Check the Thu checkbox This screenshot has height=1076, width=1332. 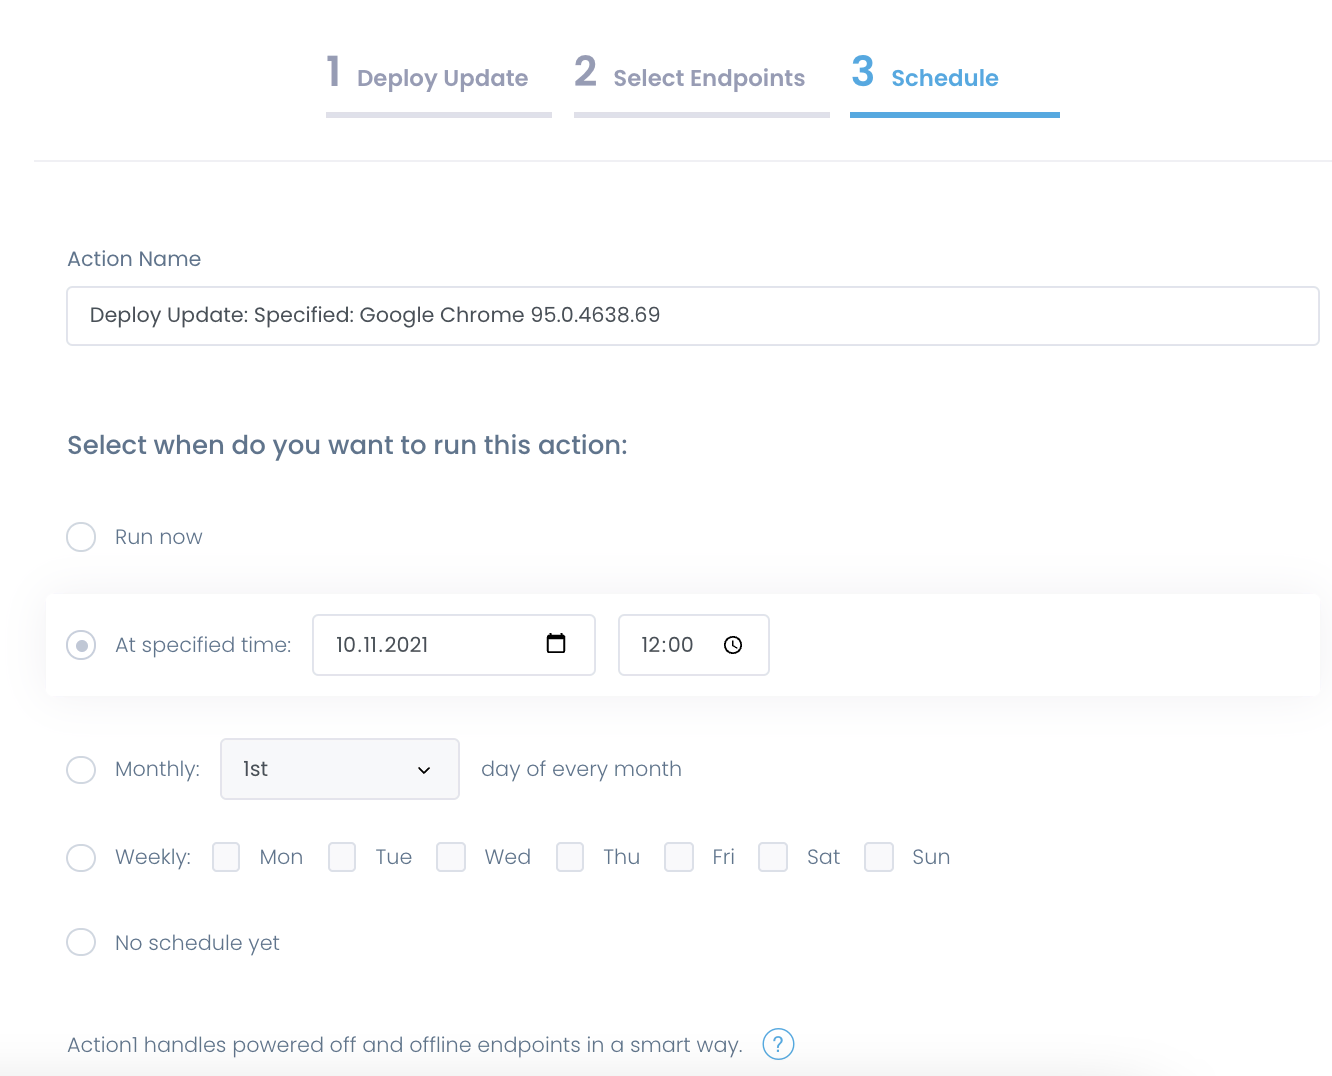pos(570,857)
